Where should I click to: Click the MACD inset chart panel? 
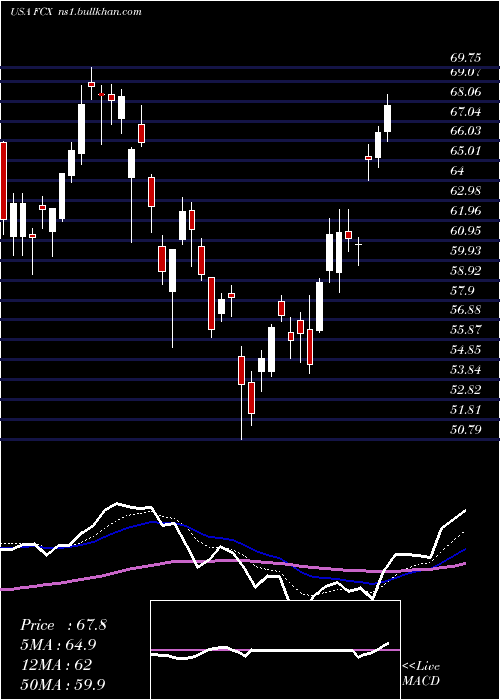point(275,650)
